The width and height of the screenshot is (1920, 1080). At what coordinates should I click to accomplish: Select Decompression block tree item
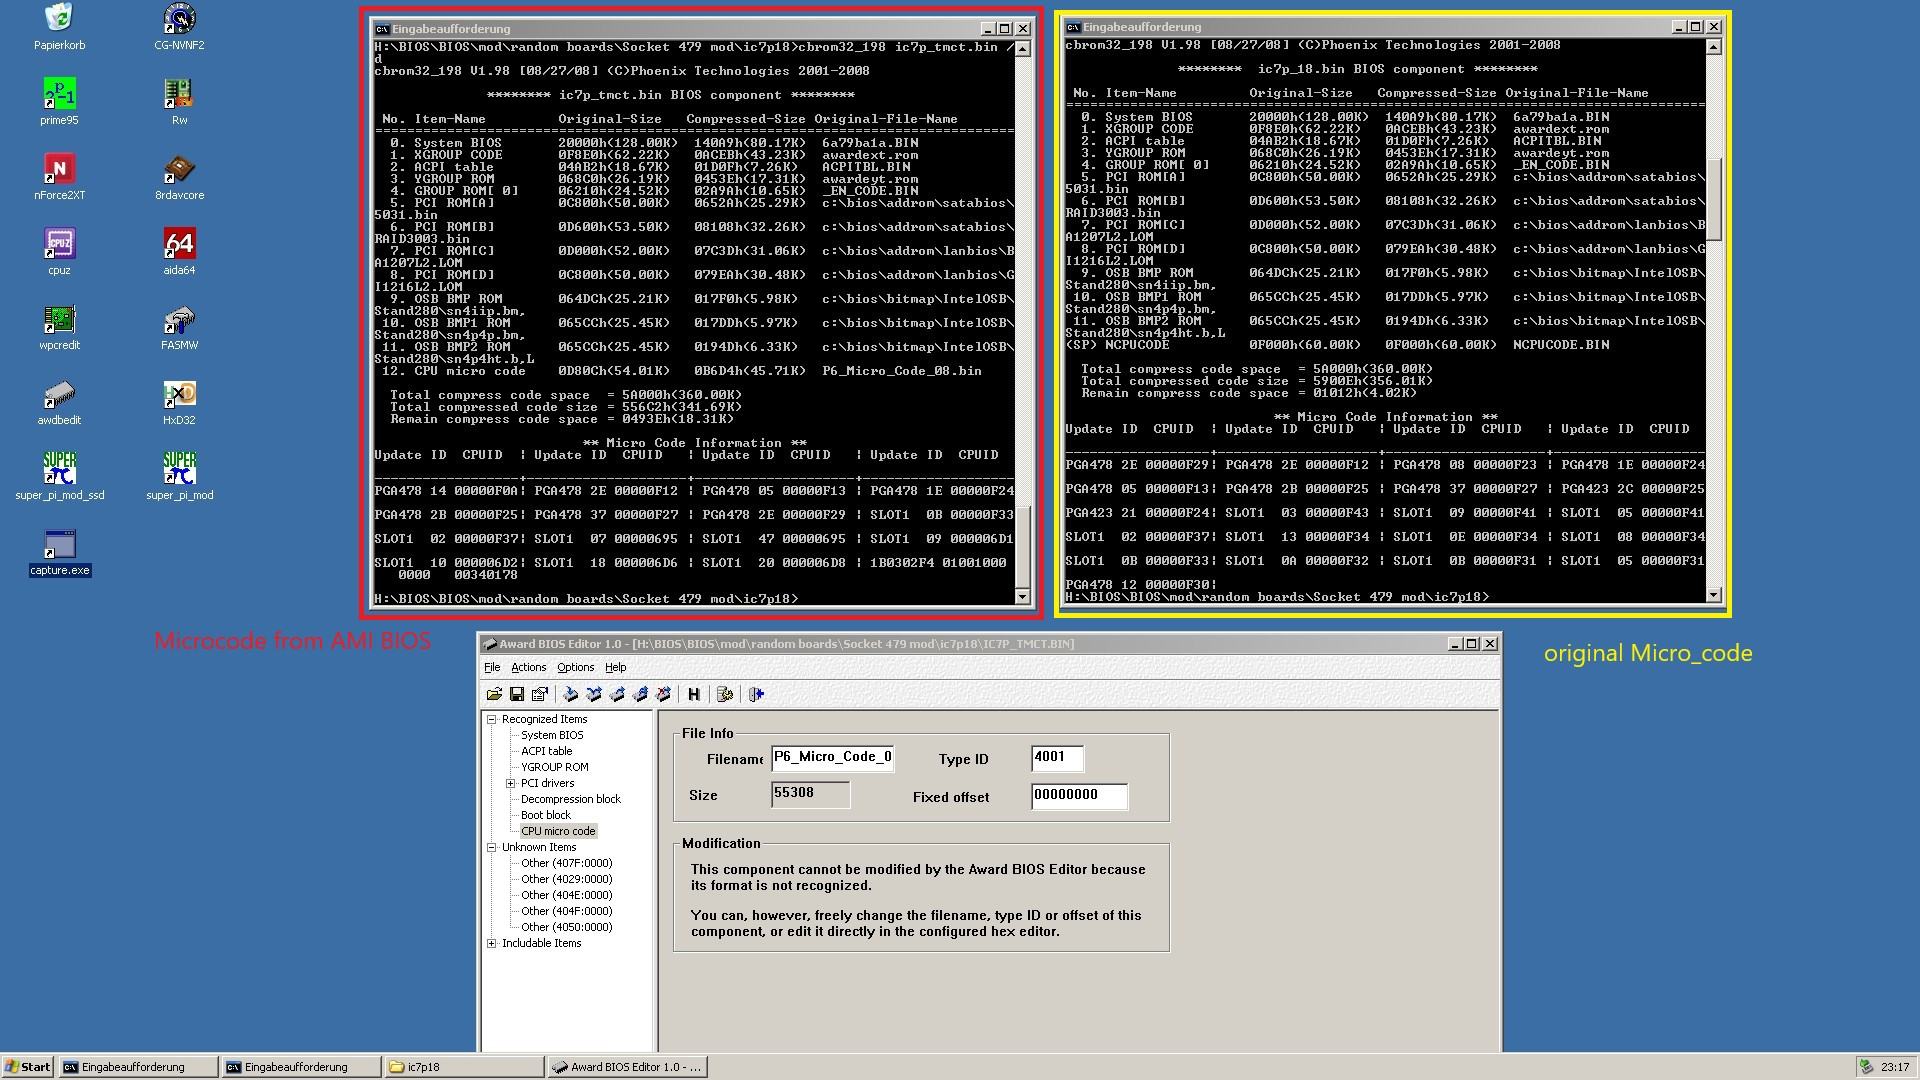(570, 799)
